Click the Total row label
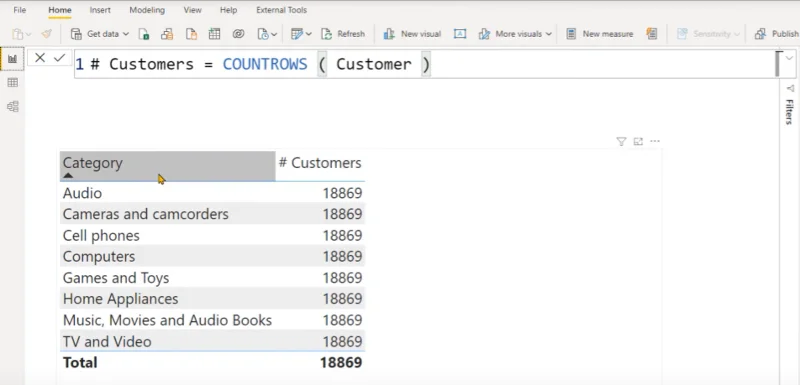The width and height of the screenshot is (800, 385). [80, 363]
